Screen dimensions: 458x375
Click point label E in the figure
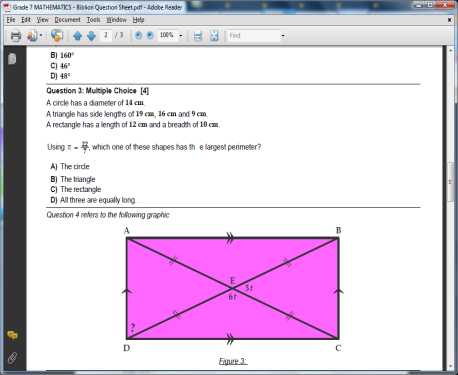[x=233, y=281]
